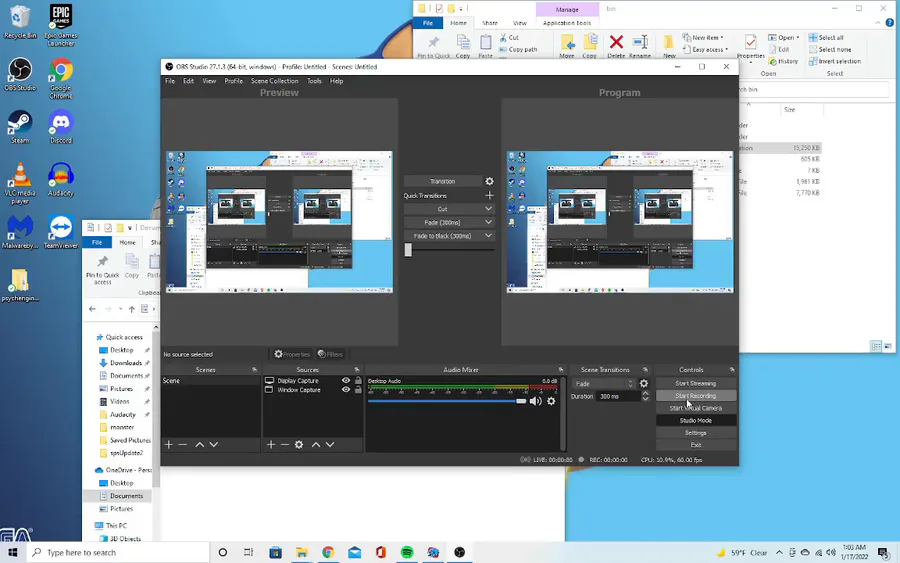
Task: Open OBS View menu
Action: pyautogui.click(x=209, y=81)
